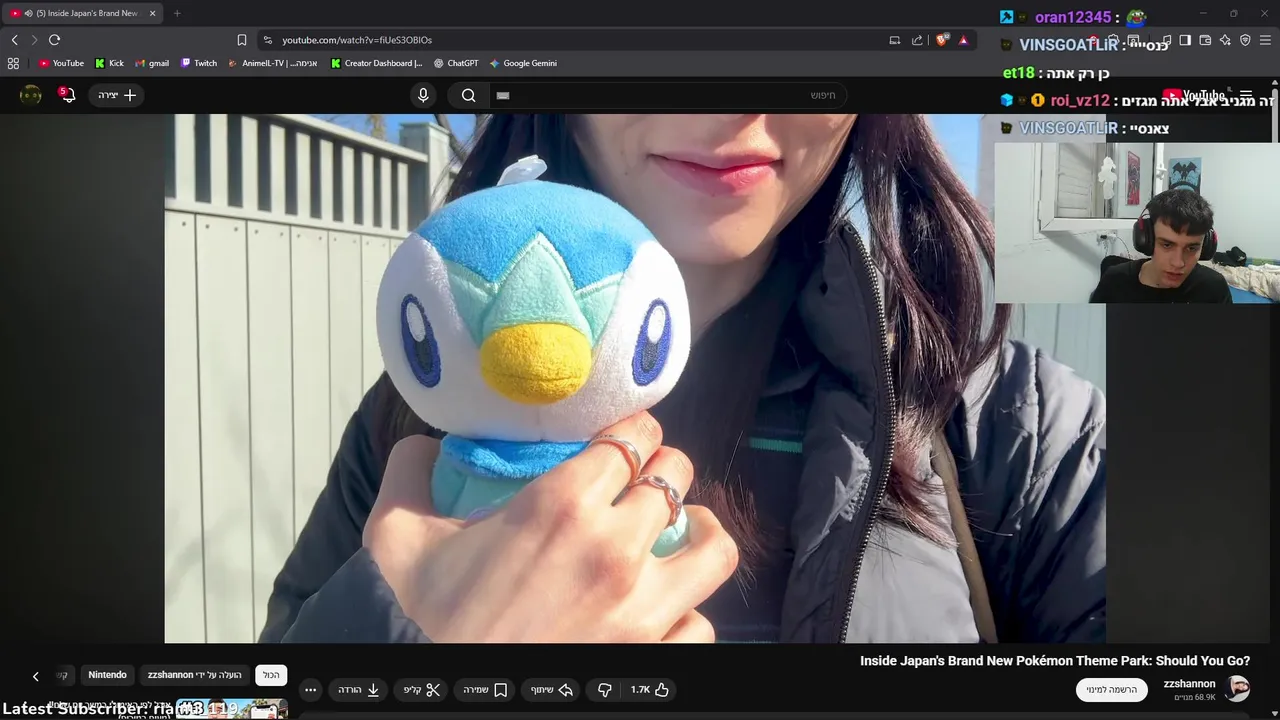The image size is (1280, 720).
Task: Click the share button under the video
Action: click(x=552, y=690)
